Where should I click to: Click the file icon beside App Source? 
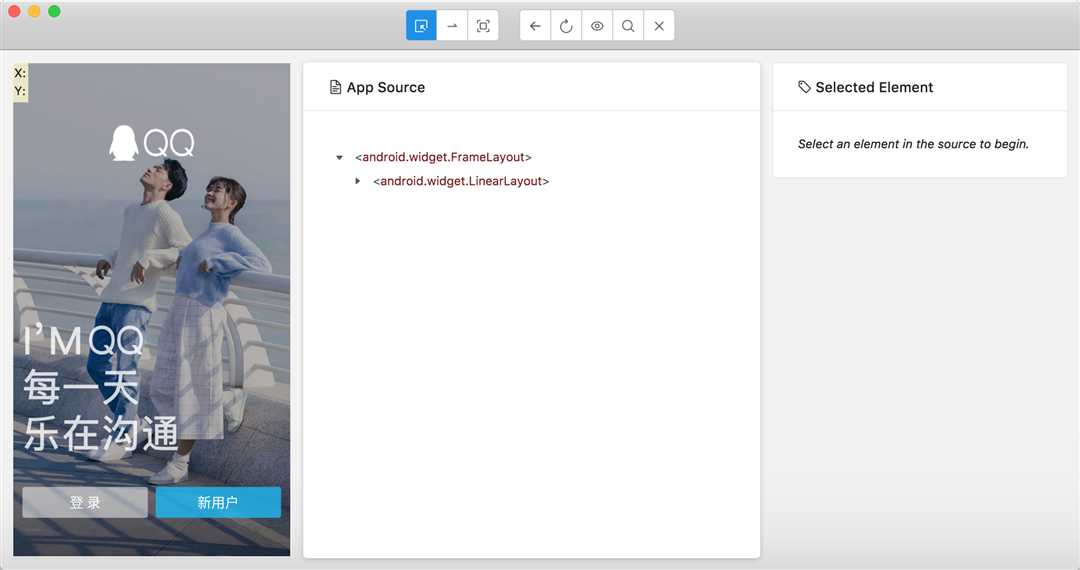[x=335, y=87]
